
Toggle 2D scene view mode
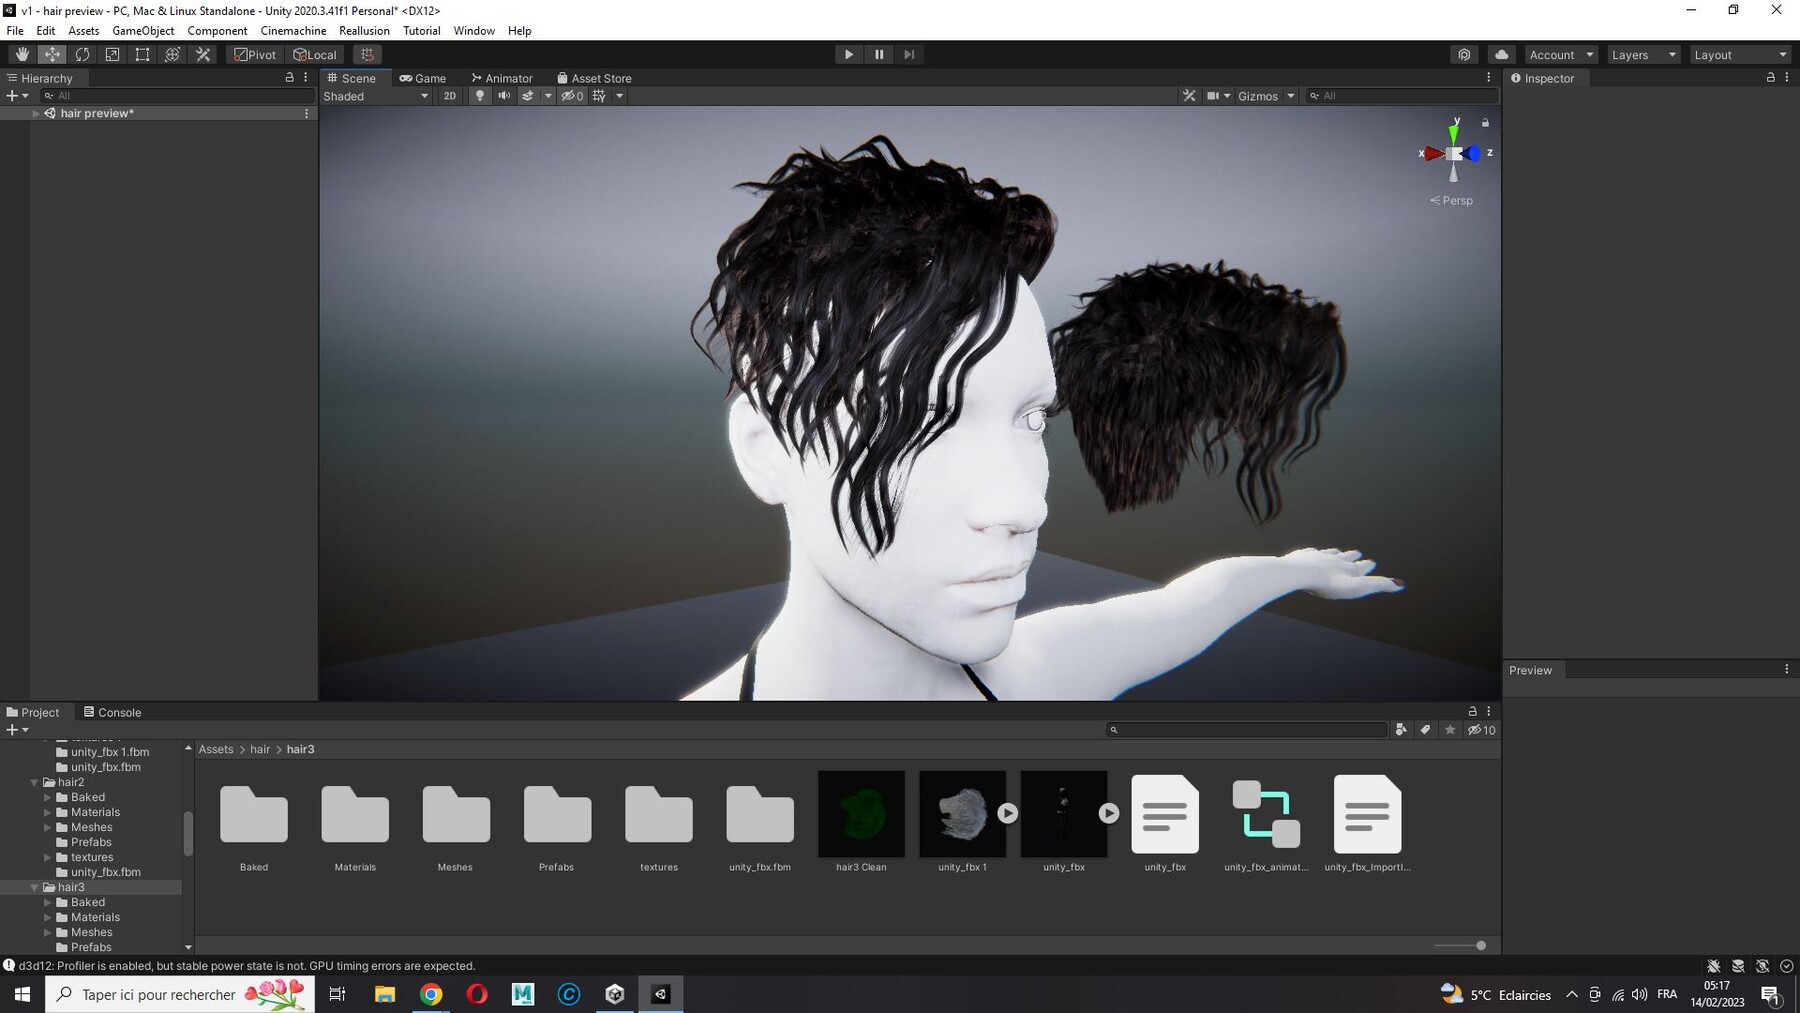coord(450,96)
